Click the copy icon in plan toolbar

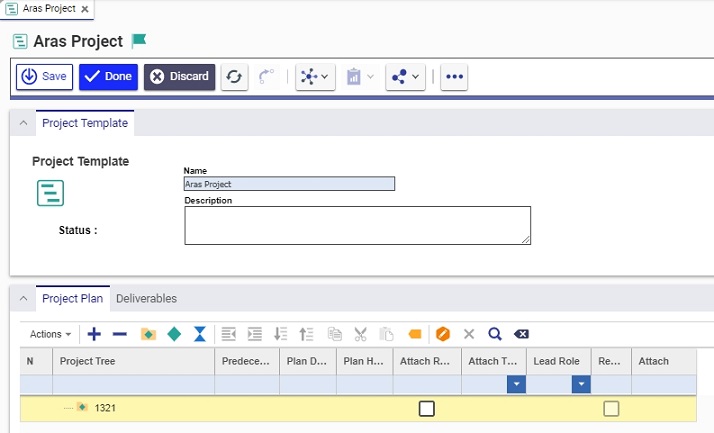click(335, 334)
